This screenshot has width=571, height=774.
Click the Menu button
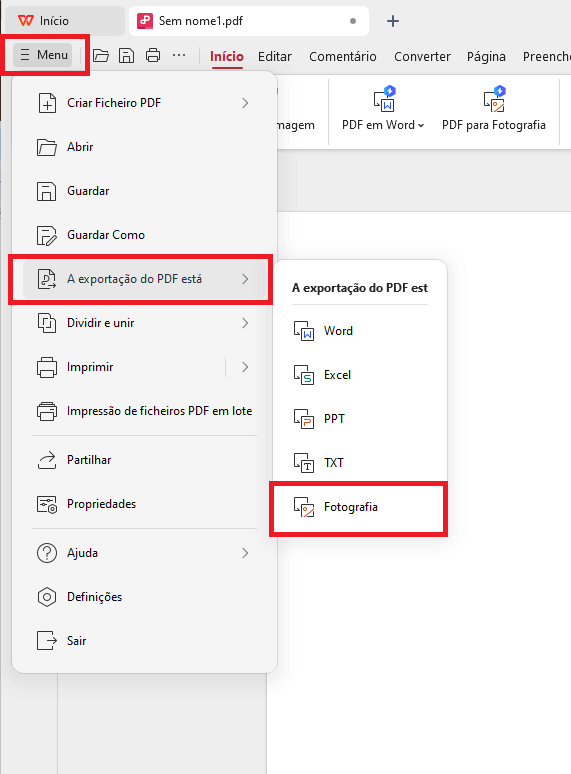(x=44, y=55)
